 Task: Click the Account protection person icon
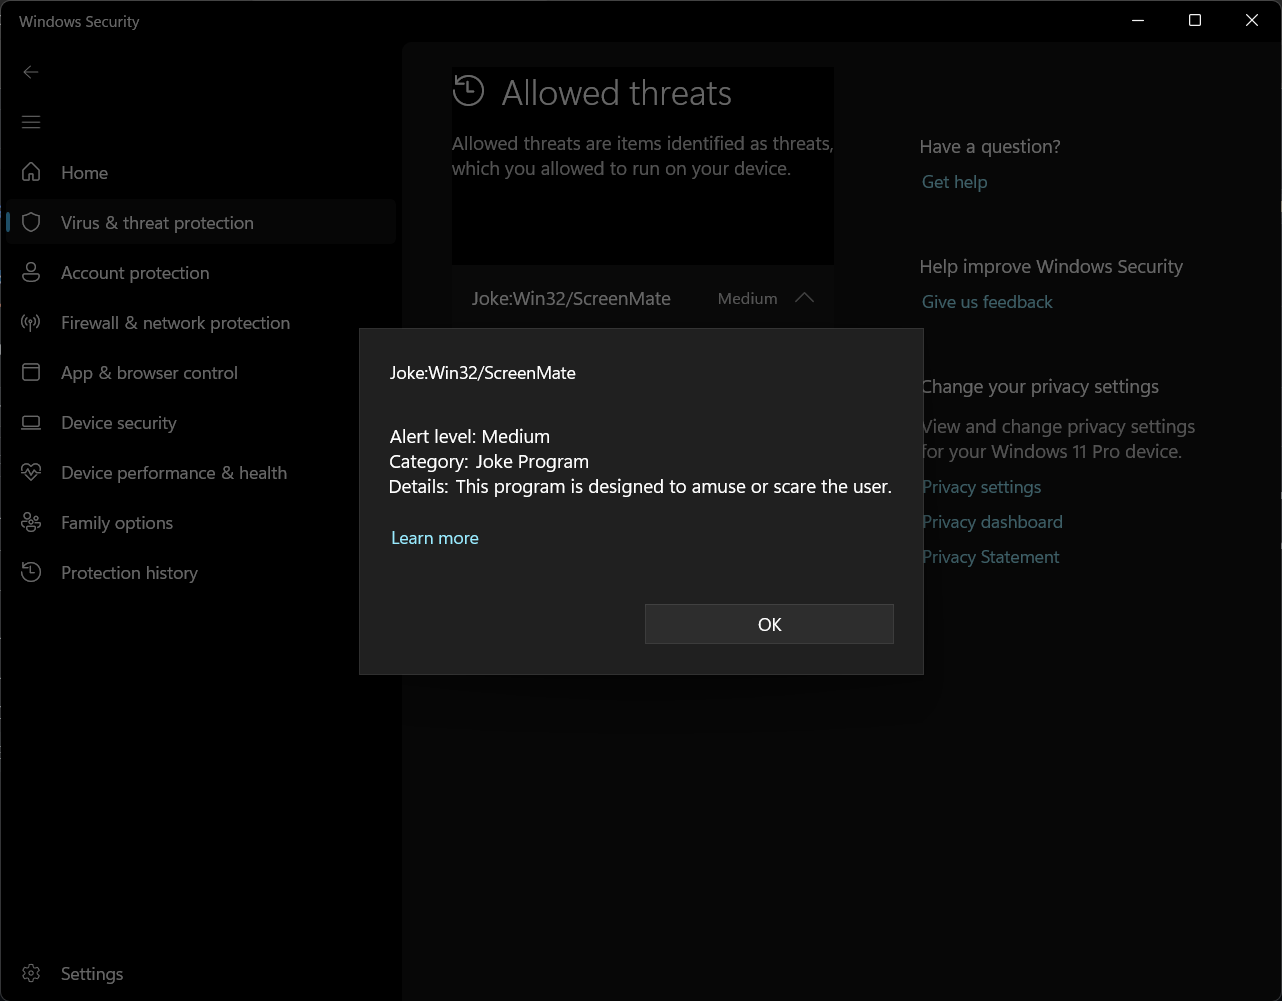(31, 272)
